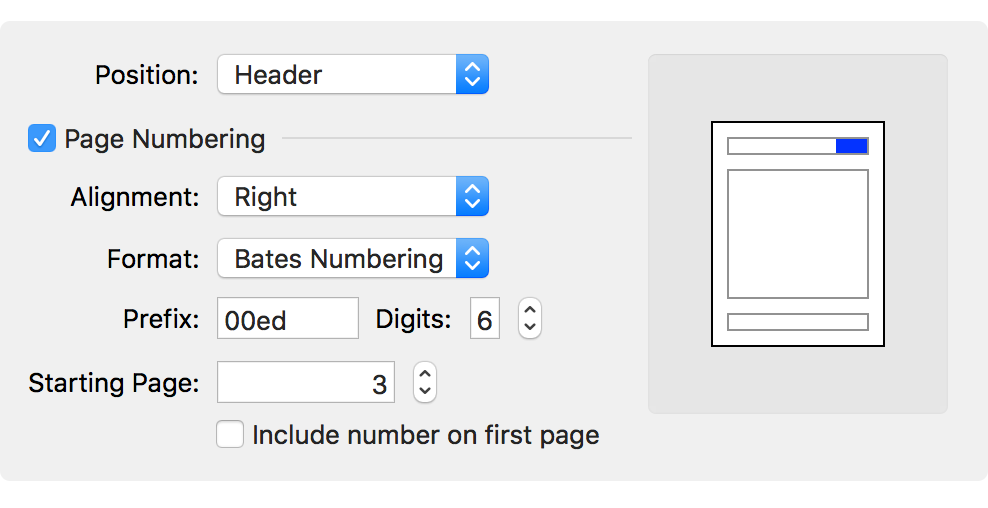This screenshot has height=508, width=988.
Task: Click the blue arrows on the Position popup
Action: [x=472, y=75]
